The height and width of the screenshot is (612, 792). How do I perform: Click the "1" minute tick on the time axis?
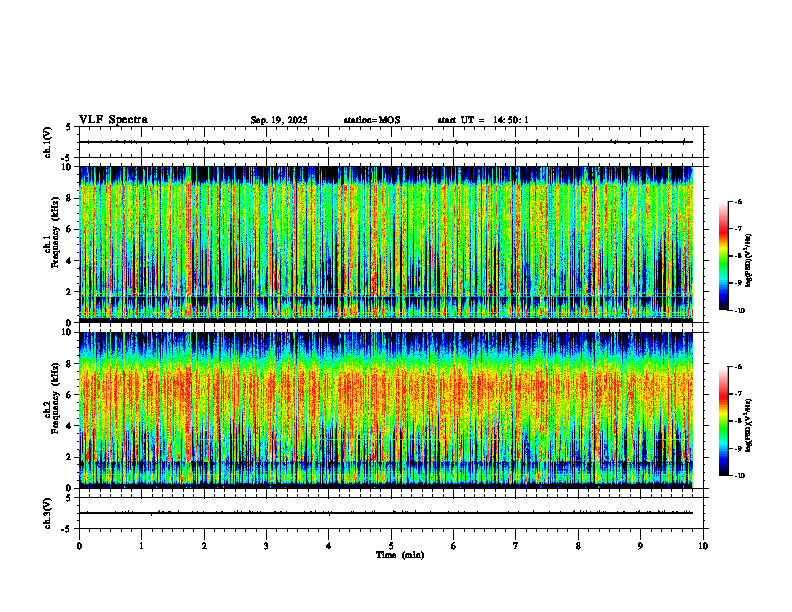(x=141, y=546)
